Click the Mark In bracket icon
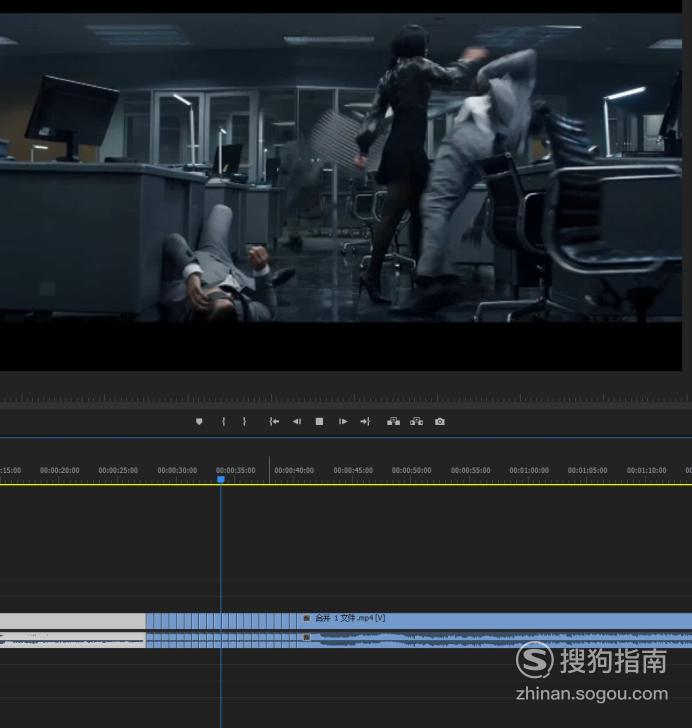 [x=223, y=422]
